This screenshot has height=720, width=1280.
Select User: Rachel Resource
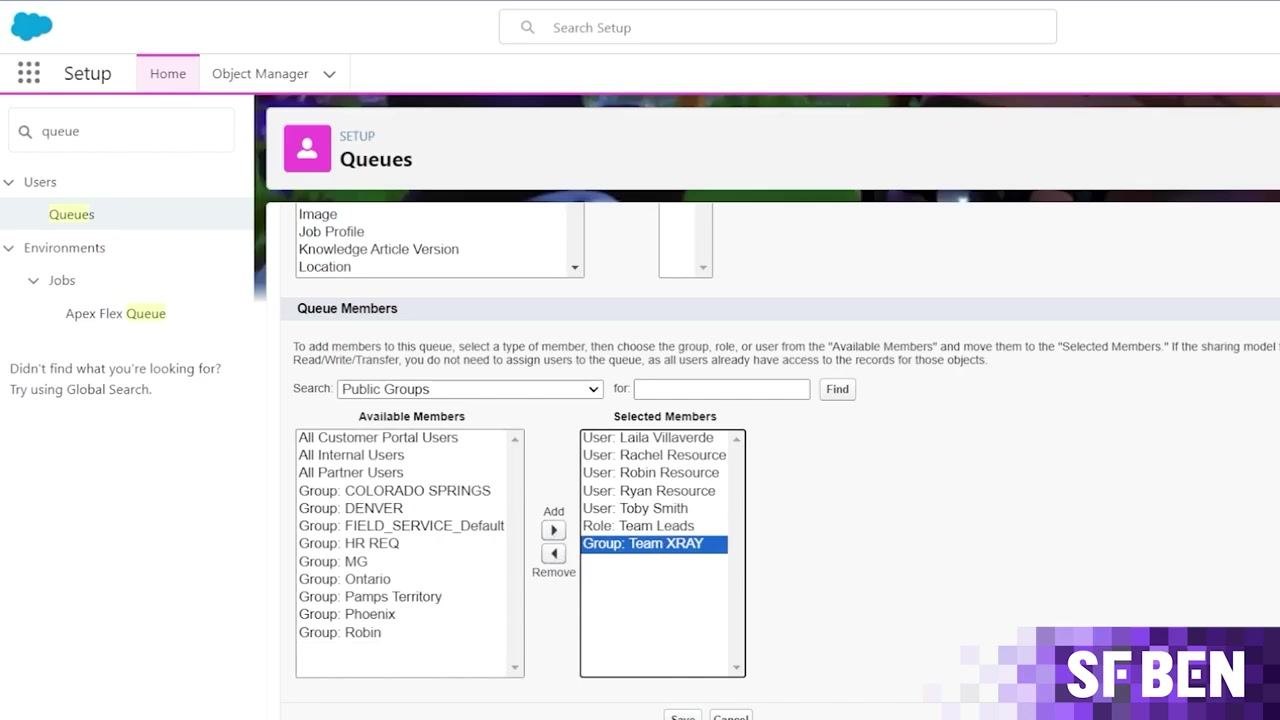click(655, 455)
